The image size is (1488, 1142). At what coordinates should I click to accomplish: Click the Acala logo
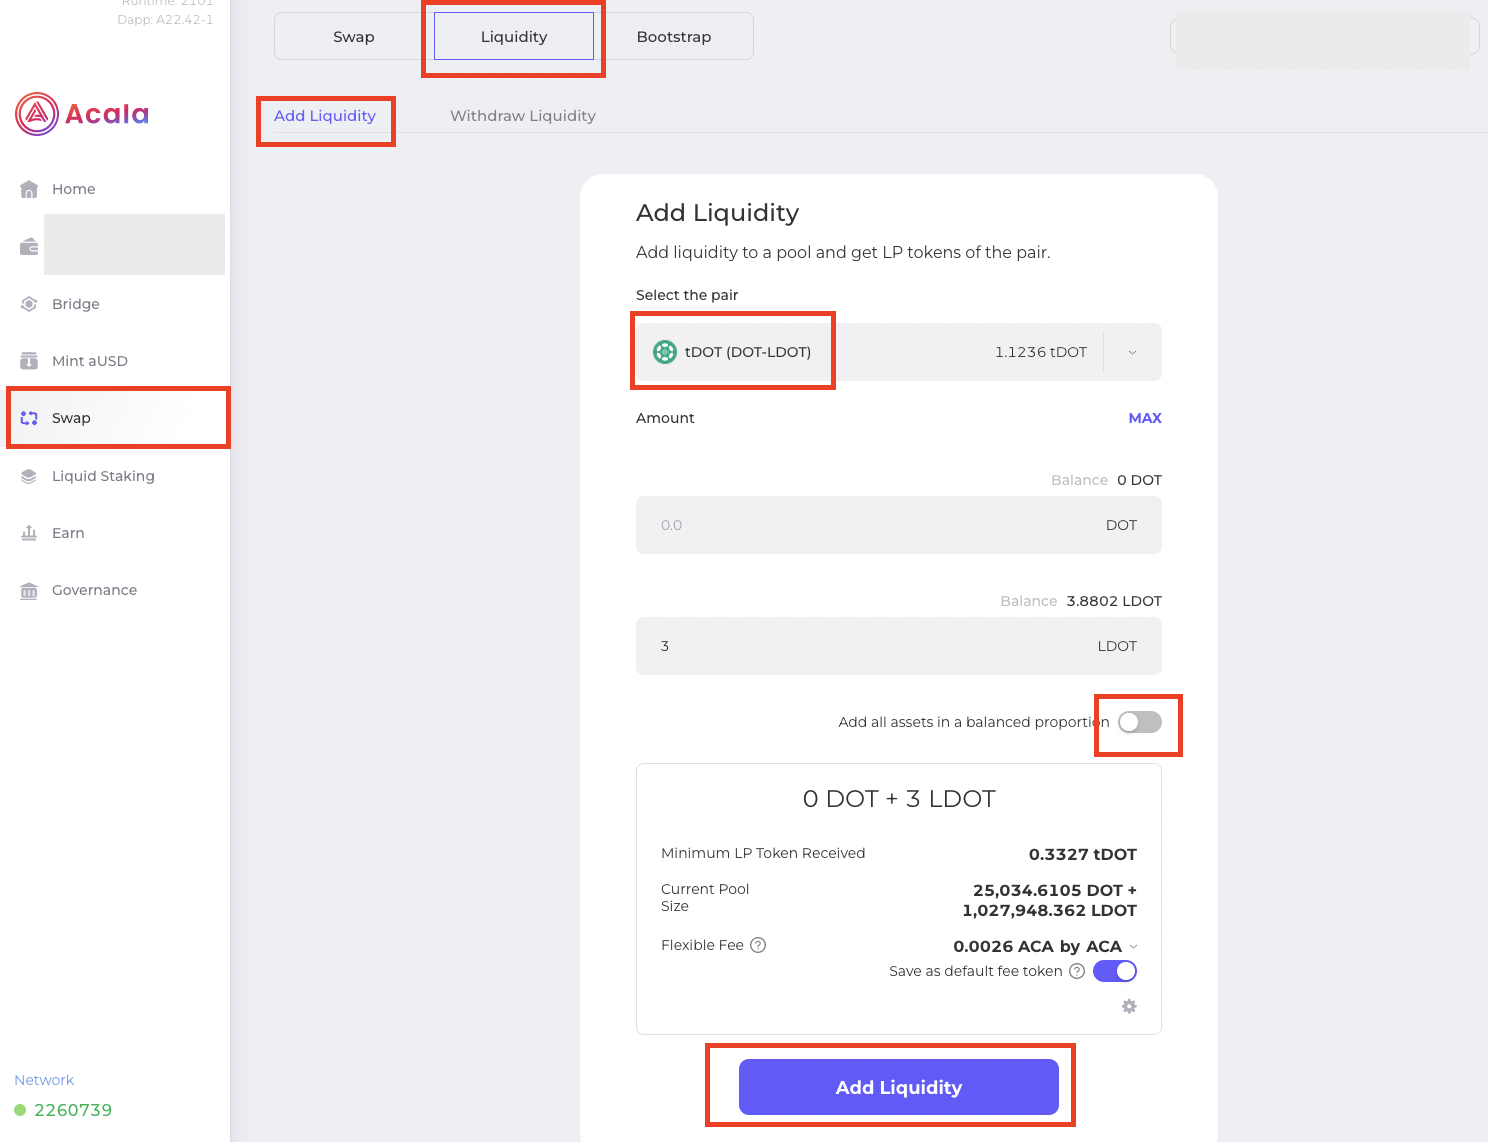(x=82, y=114)
